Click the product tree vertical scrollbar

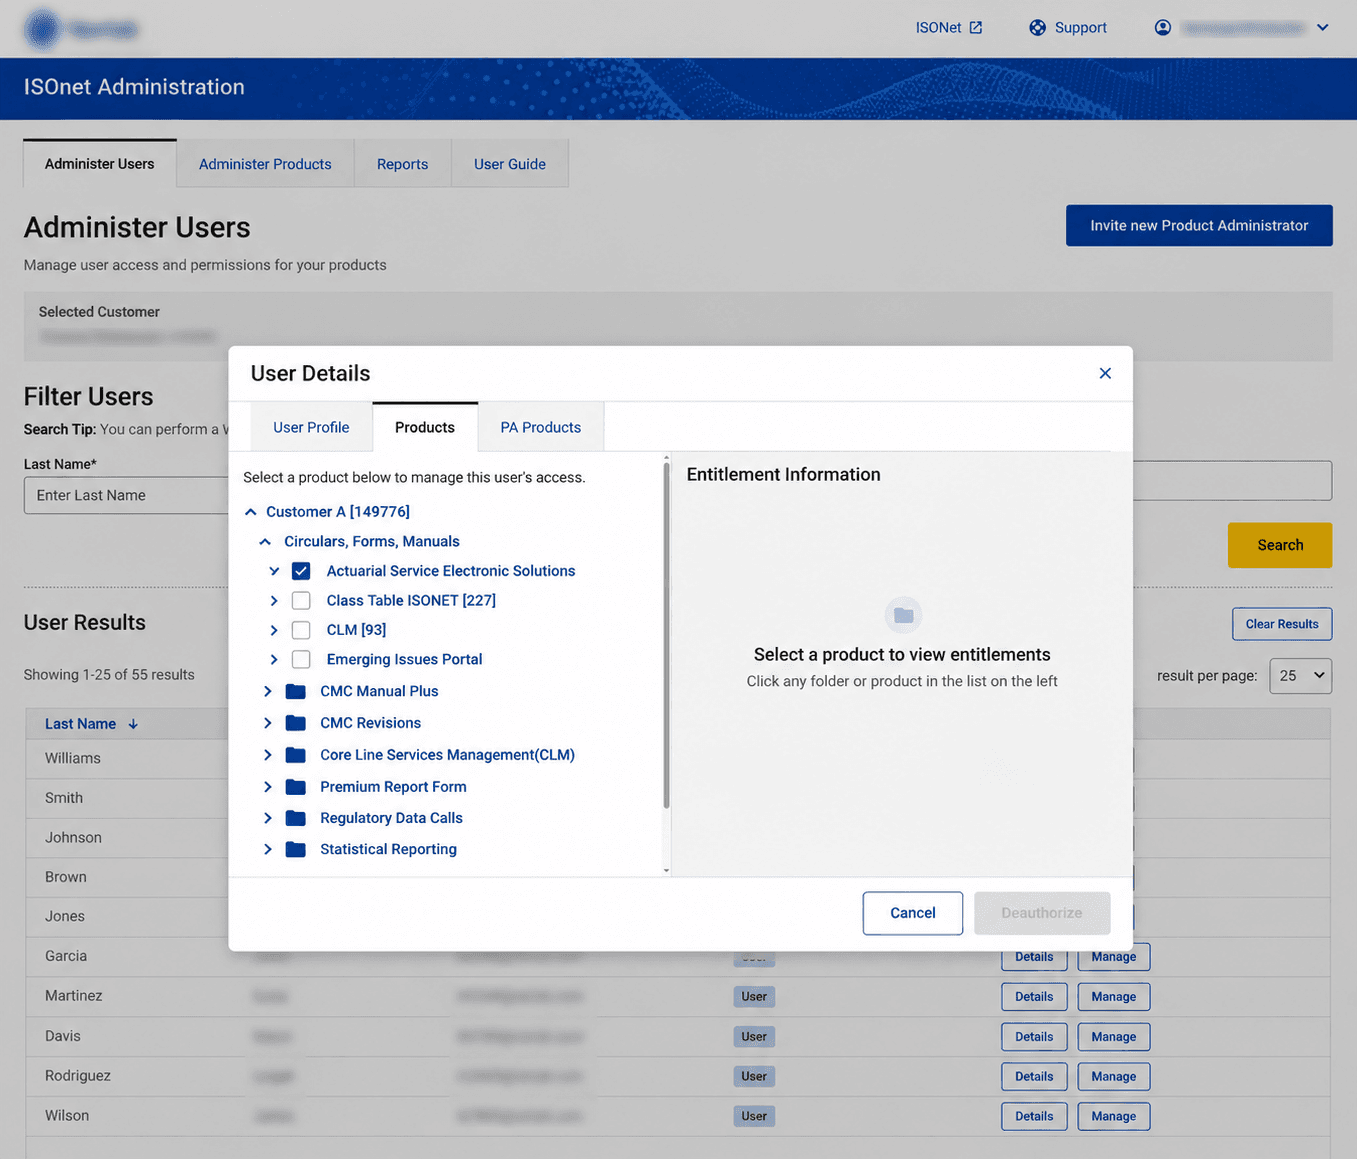coord(666,635)
